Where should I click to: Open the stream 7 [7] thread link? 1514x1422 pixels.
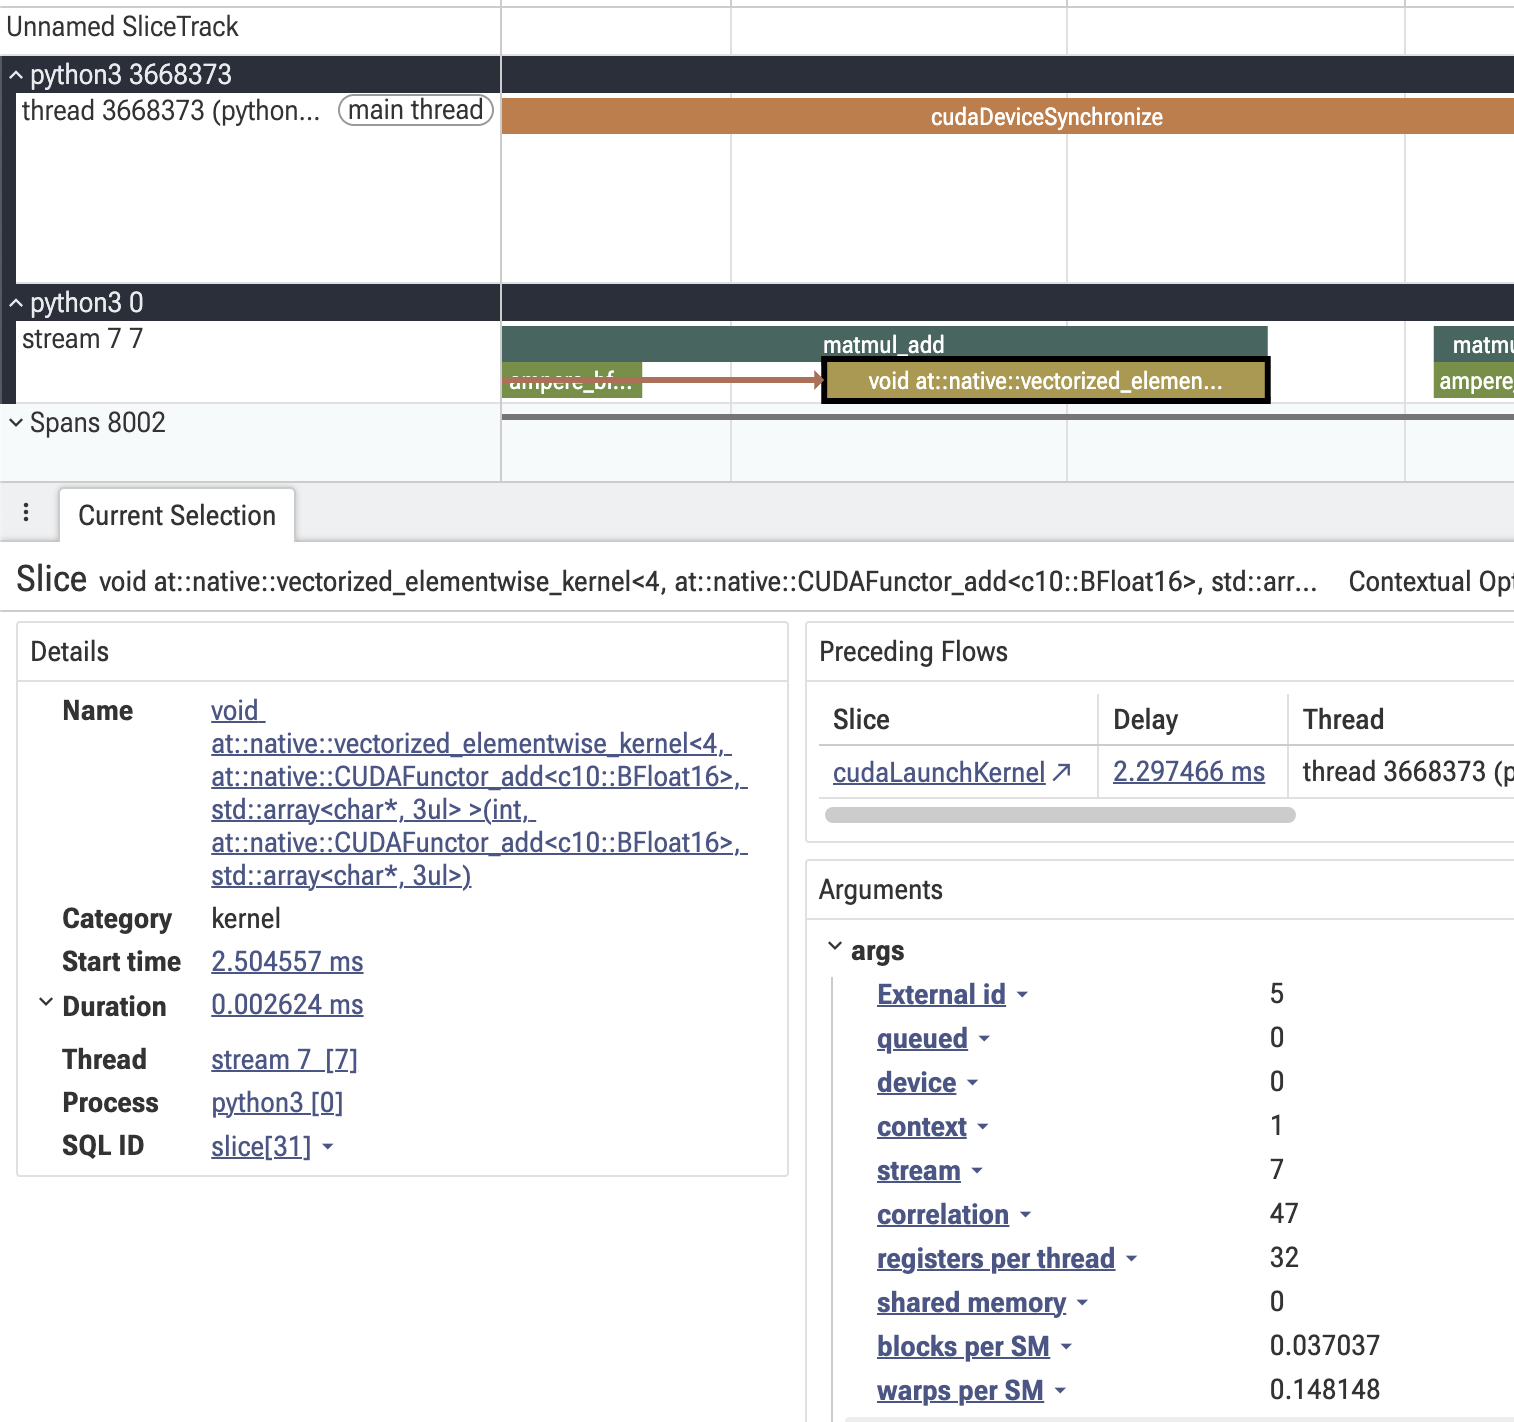[284, 1059]
